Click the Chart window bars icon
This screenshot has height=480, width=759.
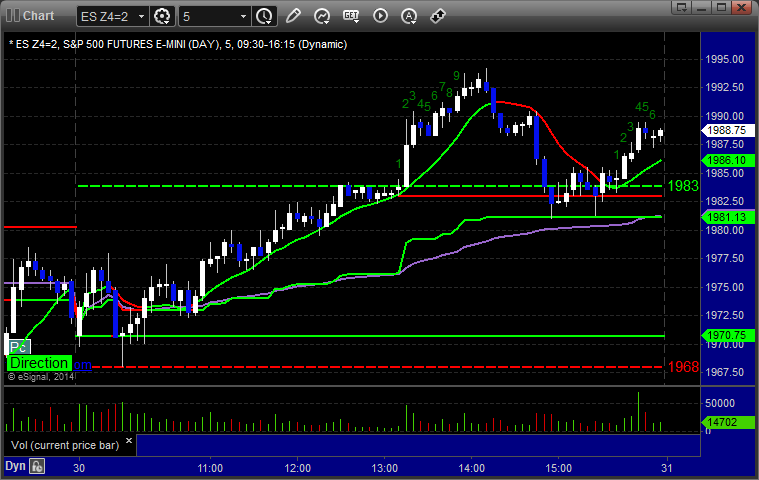point(13,15)
